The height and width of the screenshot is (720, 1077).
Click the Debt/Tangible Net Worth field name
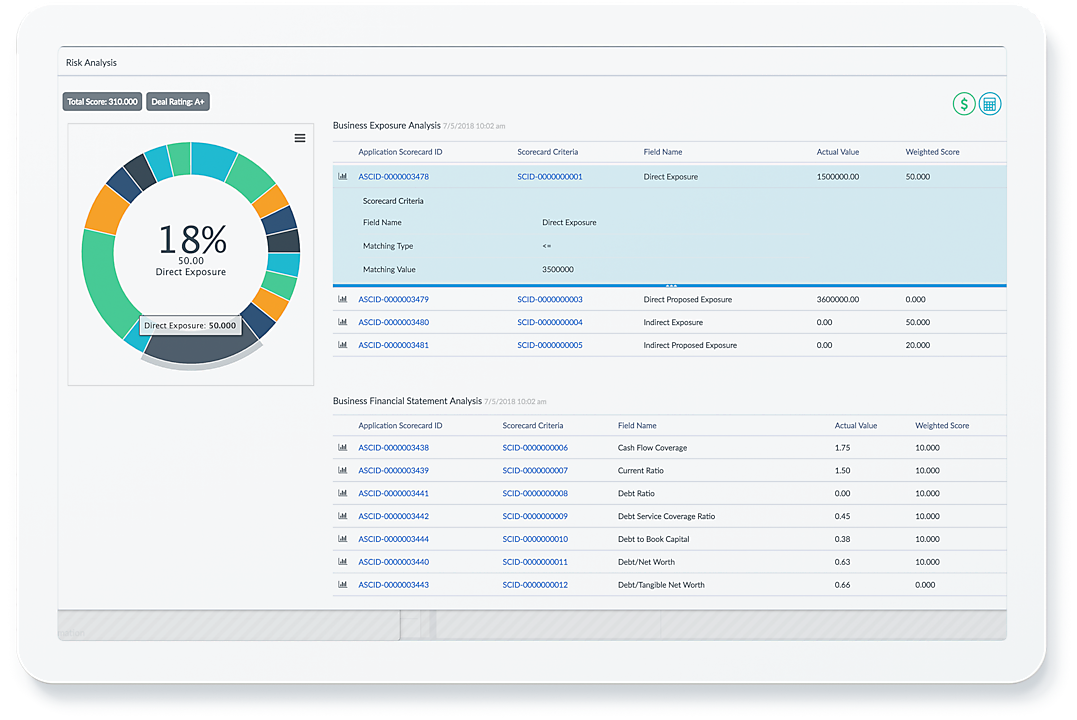click(x=661, y=585)
